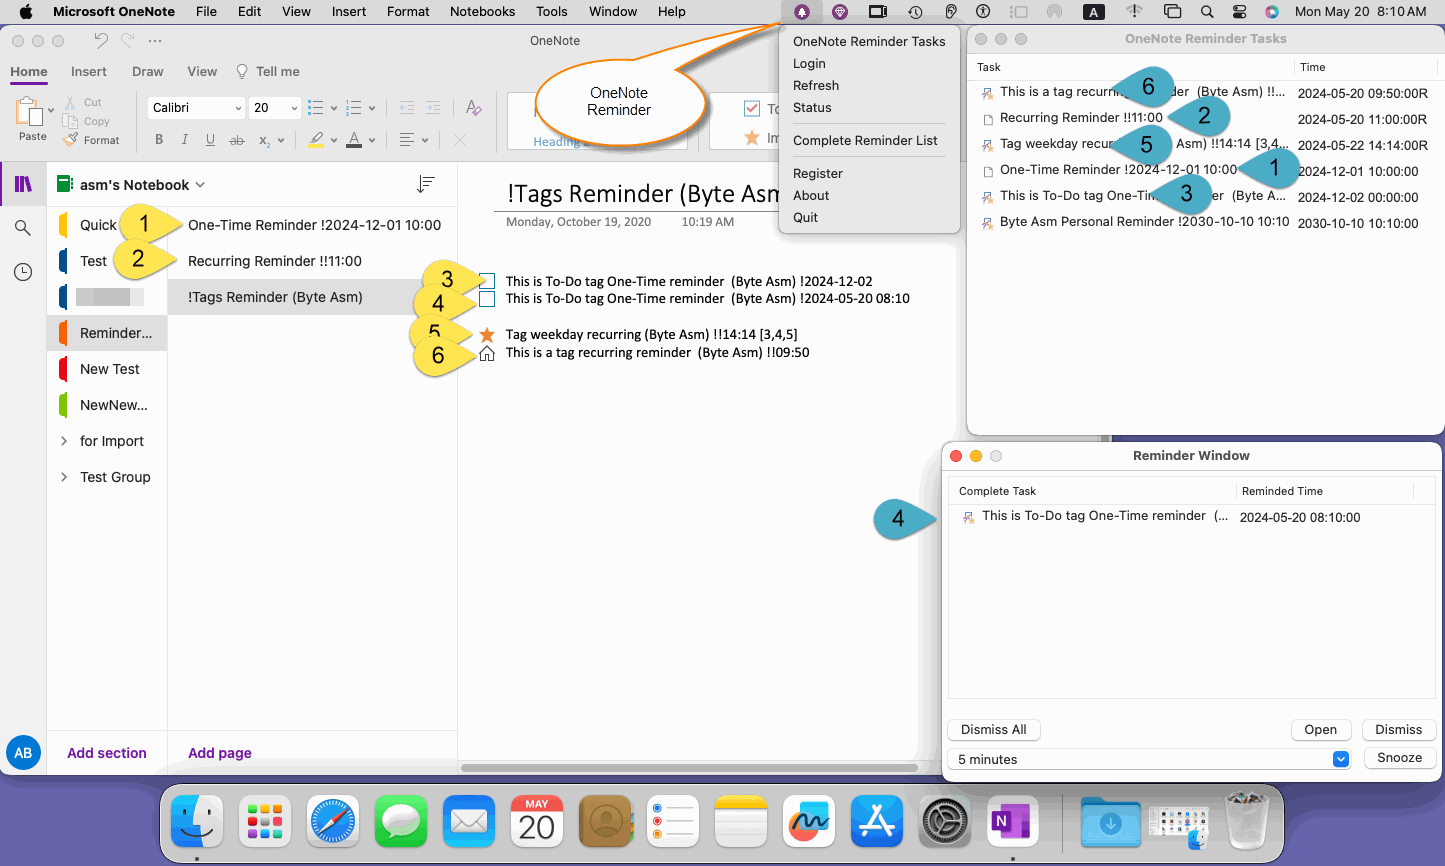Click the Paste clipboard icon
The height and width of the screenshot is (866, 1445).
[x=27, y=110]
